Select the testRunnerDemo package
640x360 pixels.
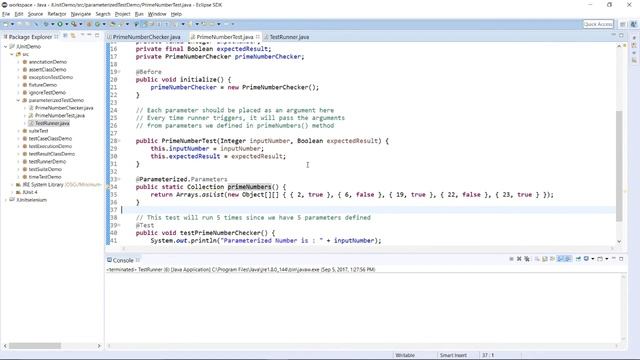click(x=47, y=162)
